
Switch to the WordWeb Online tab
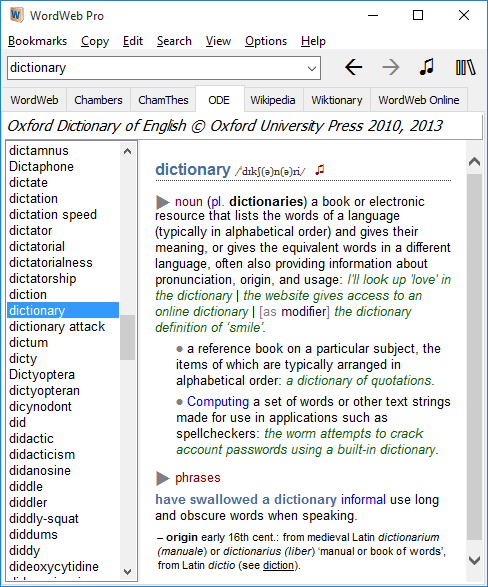tap(419, 100)
